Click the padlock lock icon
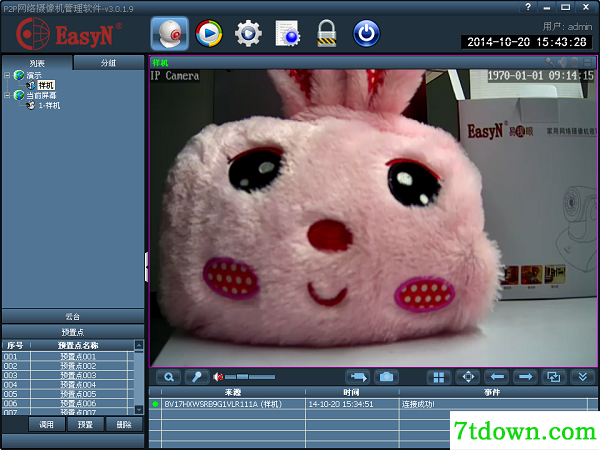600x450 pixels. tap(327, 34)
